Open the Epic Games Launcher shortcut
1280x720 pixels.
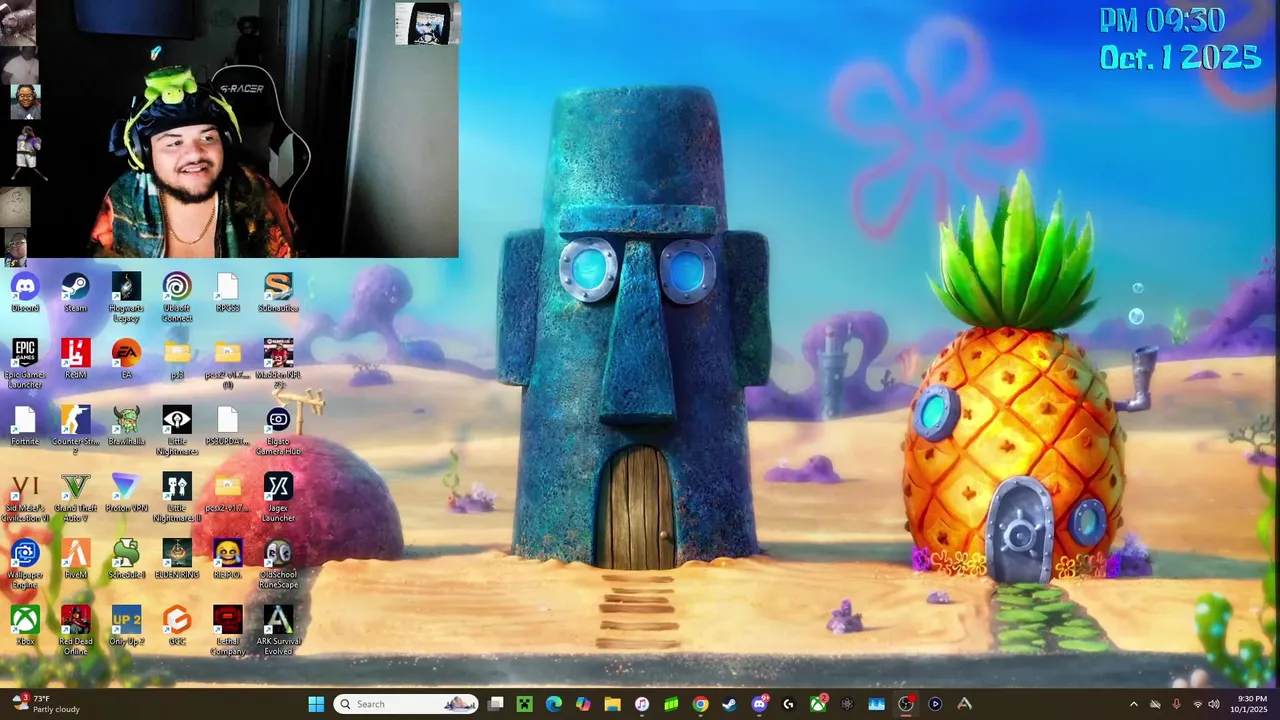click(25, 364)
